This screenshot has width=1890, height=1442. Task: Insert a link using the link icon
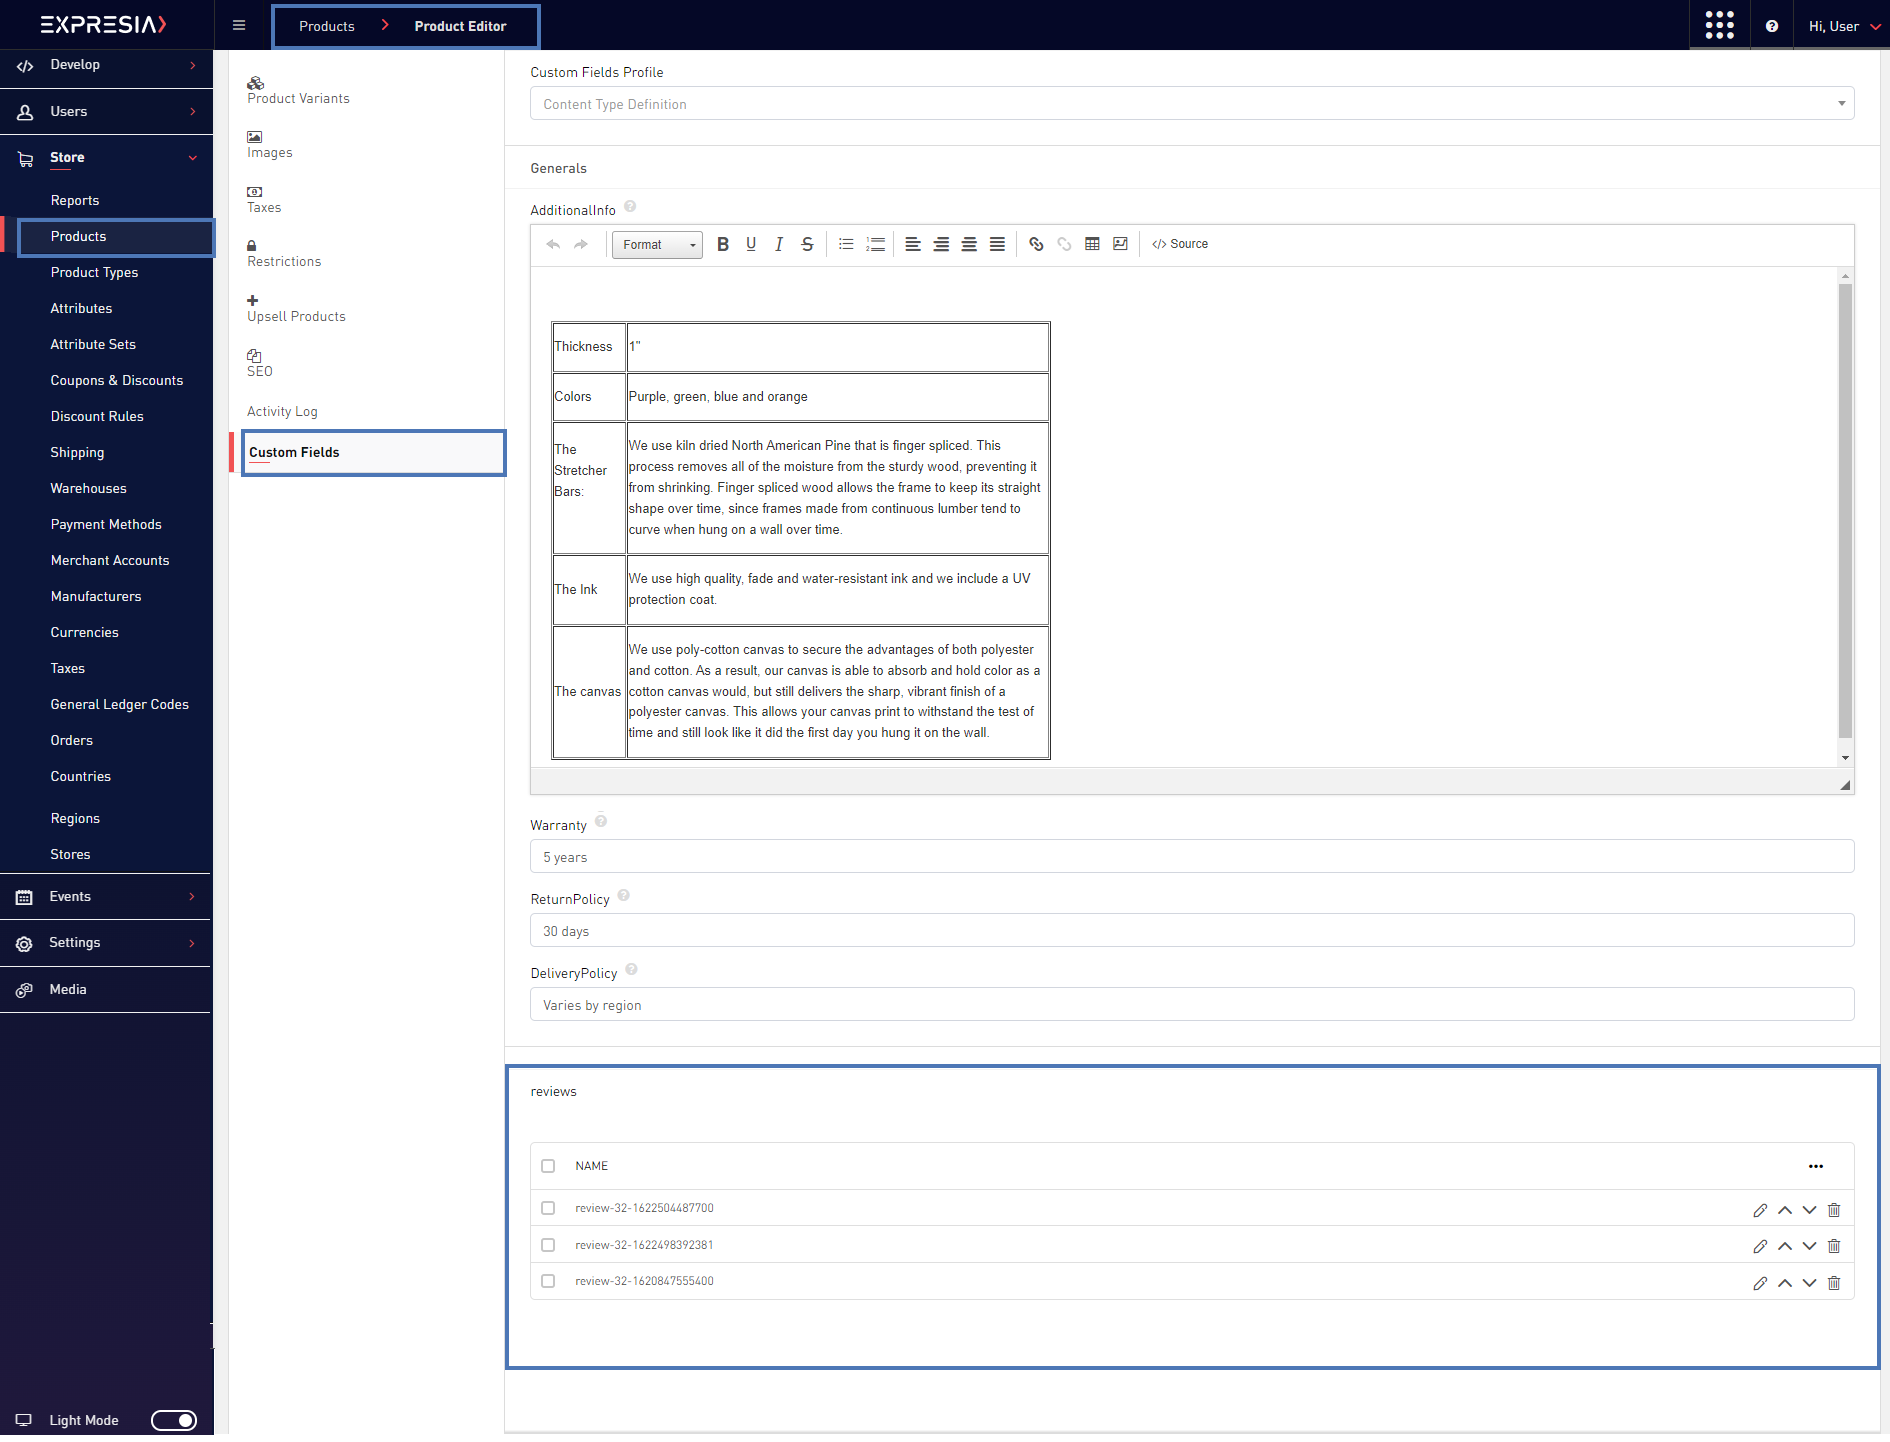tap(1036, 244)
